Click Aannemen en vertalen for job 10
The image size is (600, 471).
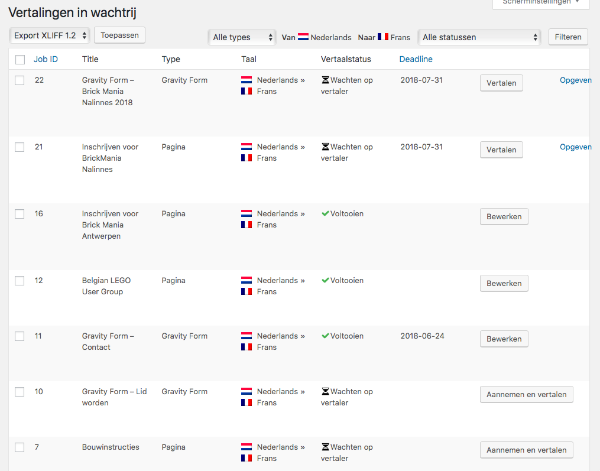click(527, 394)
